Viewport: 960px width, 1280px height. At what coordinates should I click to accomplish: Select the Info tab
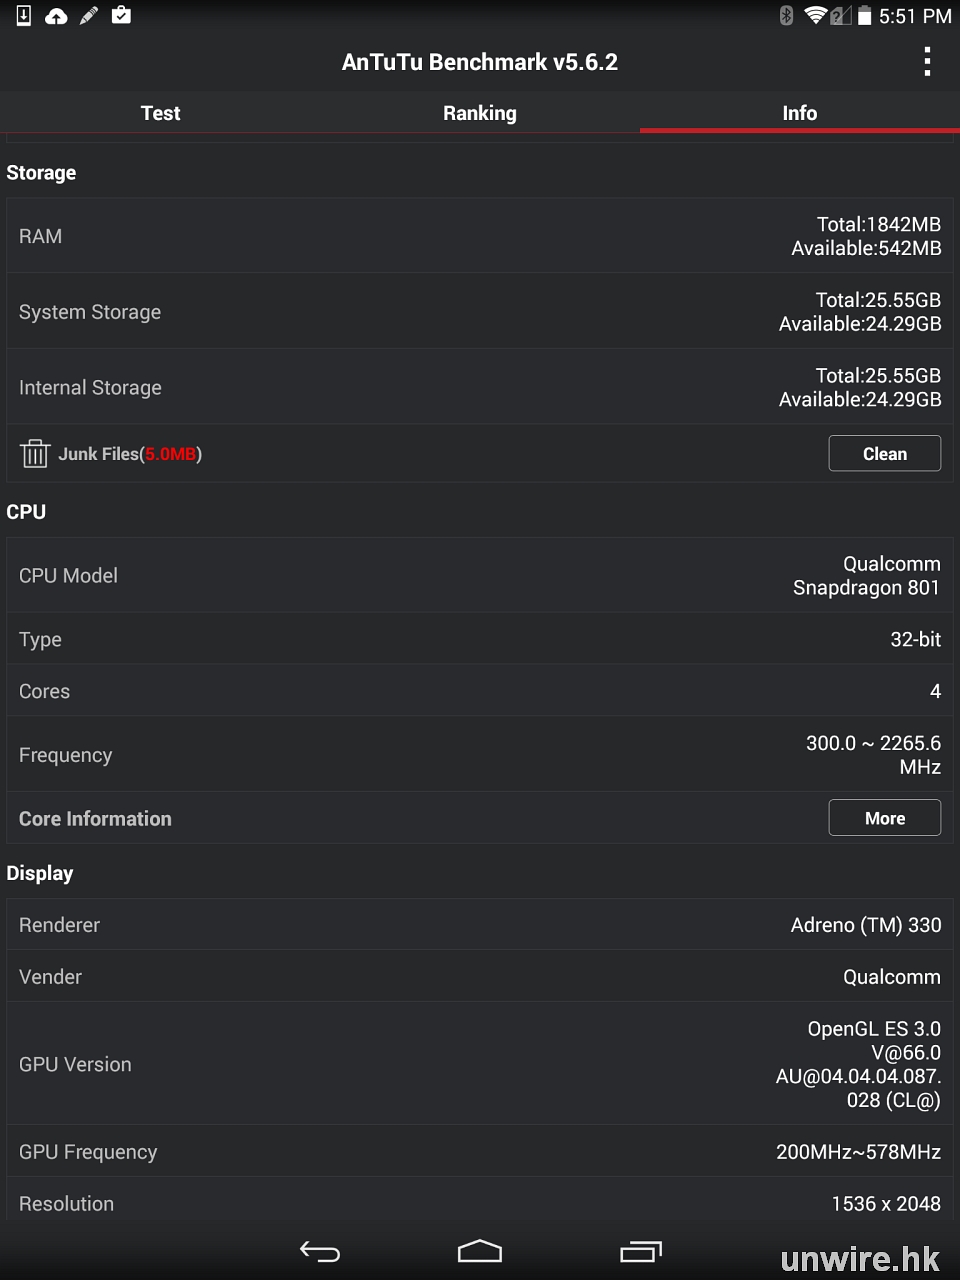800,113
